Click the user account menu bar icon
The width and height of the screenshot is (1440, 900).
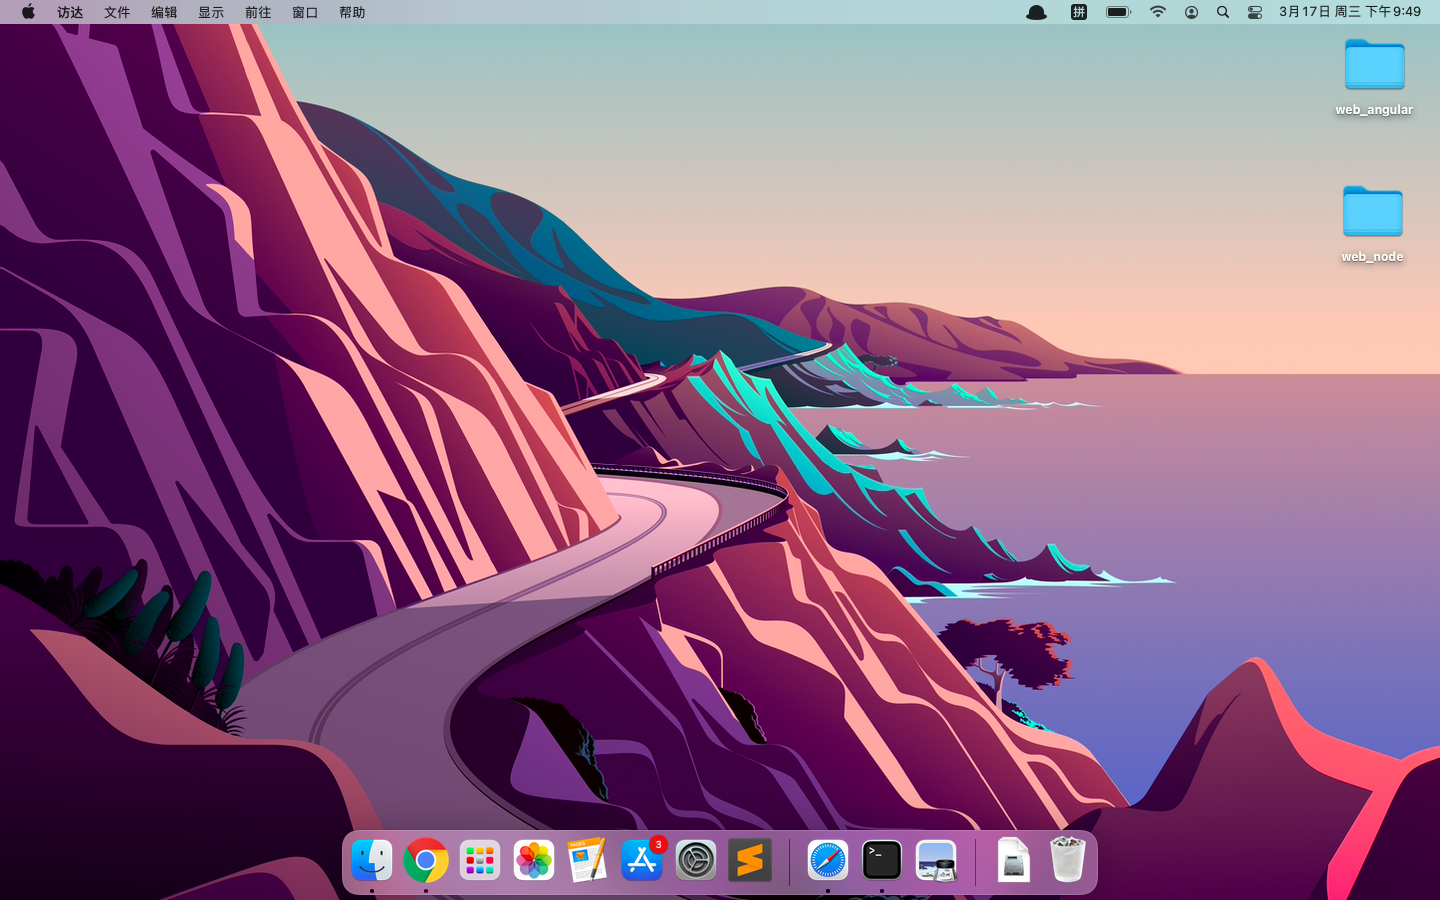(1191, 12)
